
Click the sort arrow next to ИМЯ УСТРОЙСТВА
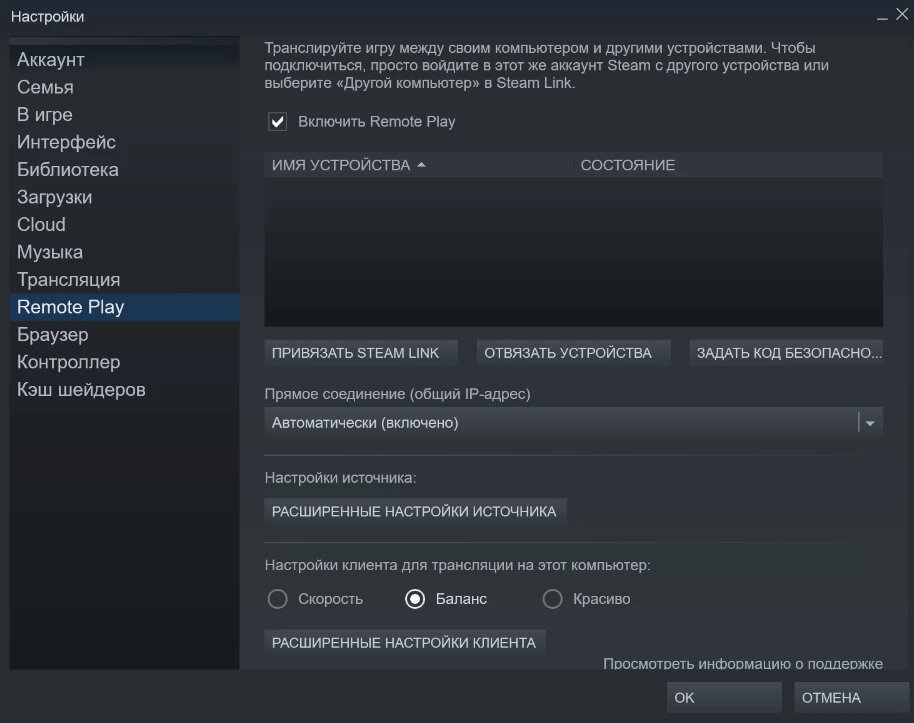click(421, 166)
